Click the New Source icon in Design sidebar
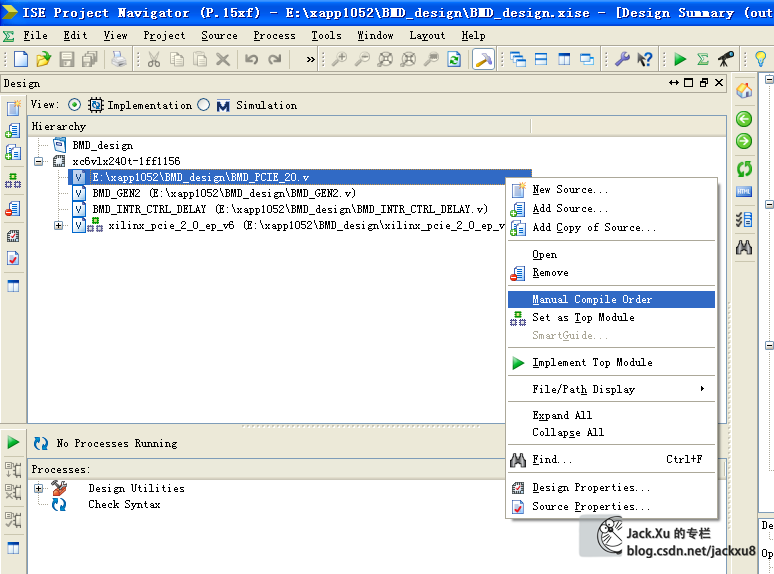 pos(13,107)
